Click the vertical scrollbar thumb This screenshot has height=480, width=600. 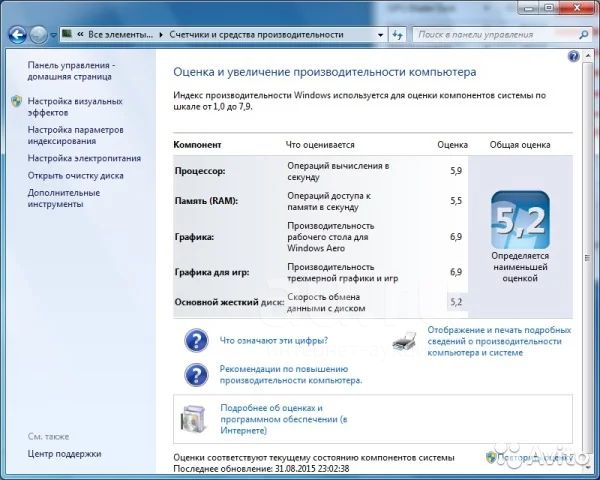(587, 258)
